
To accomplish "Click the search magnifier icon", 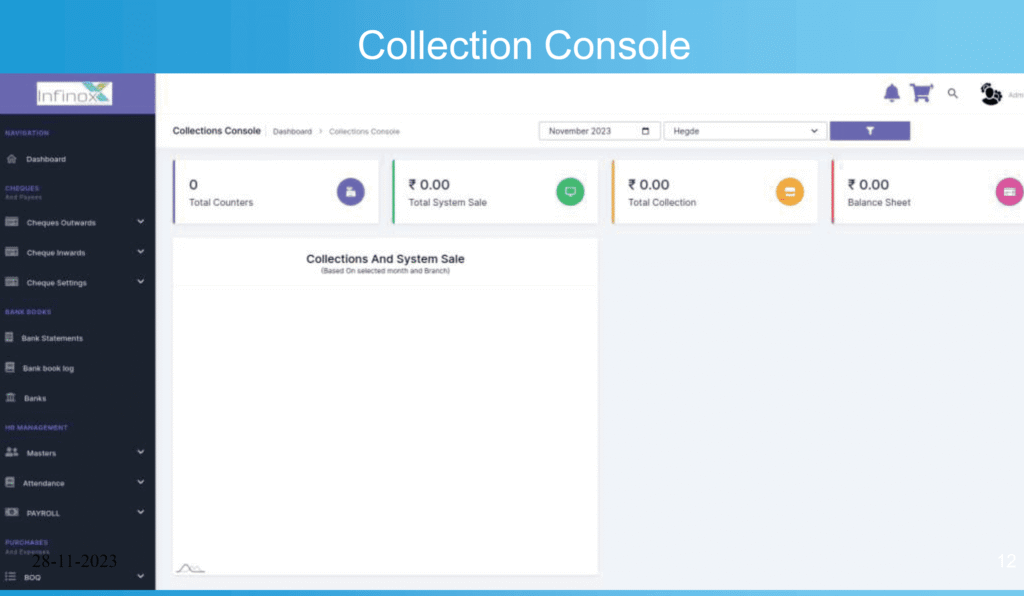I will pyautogui.click(x=953, y=93).
